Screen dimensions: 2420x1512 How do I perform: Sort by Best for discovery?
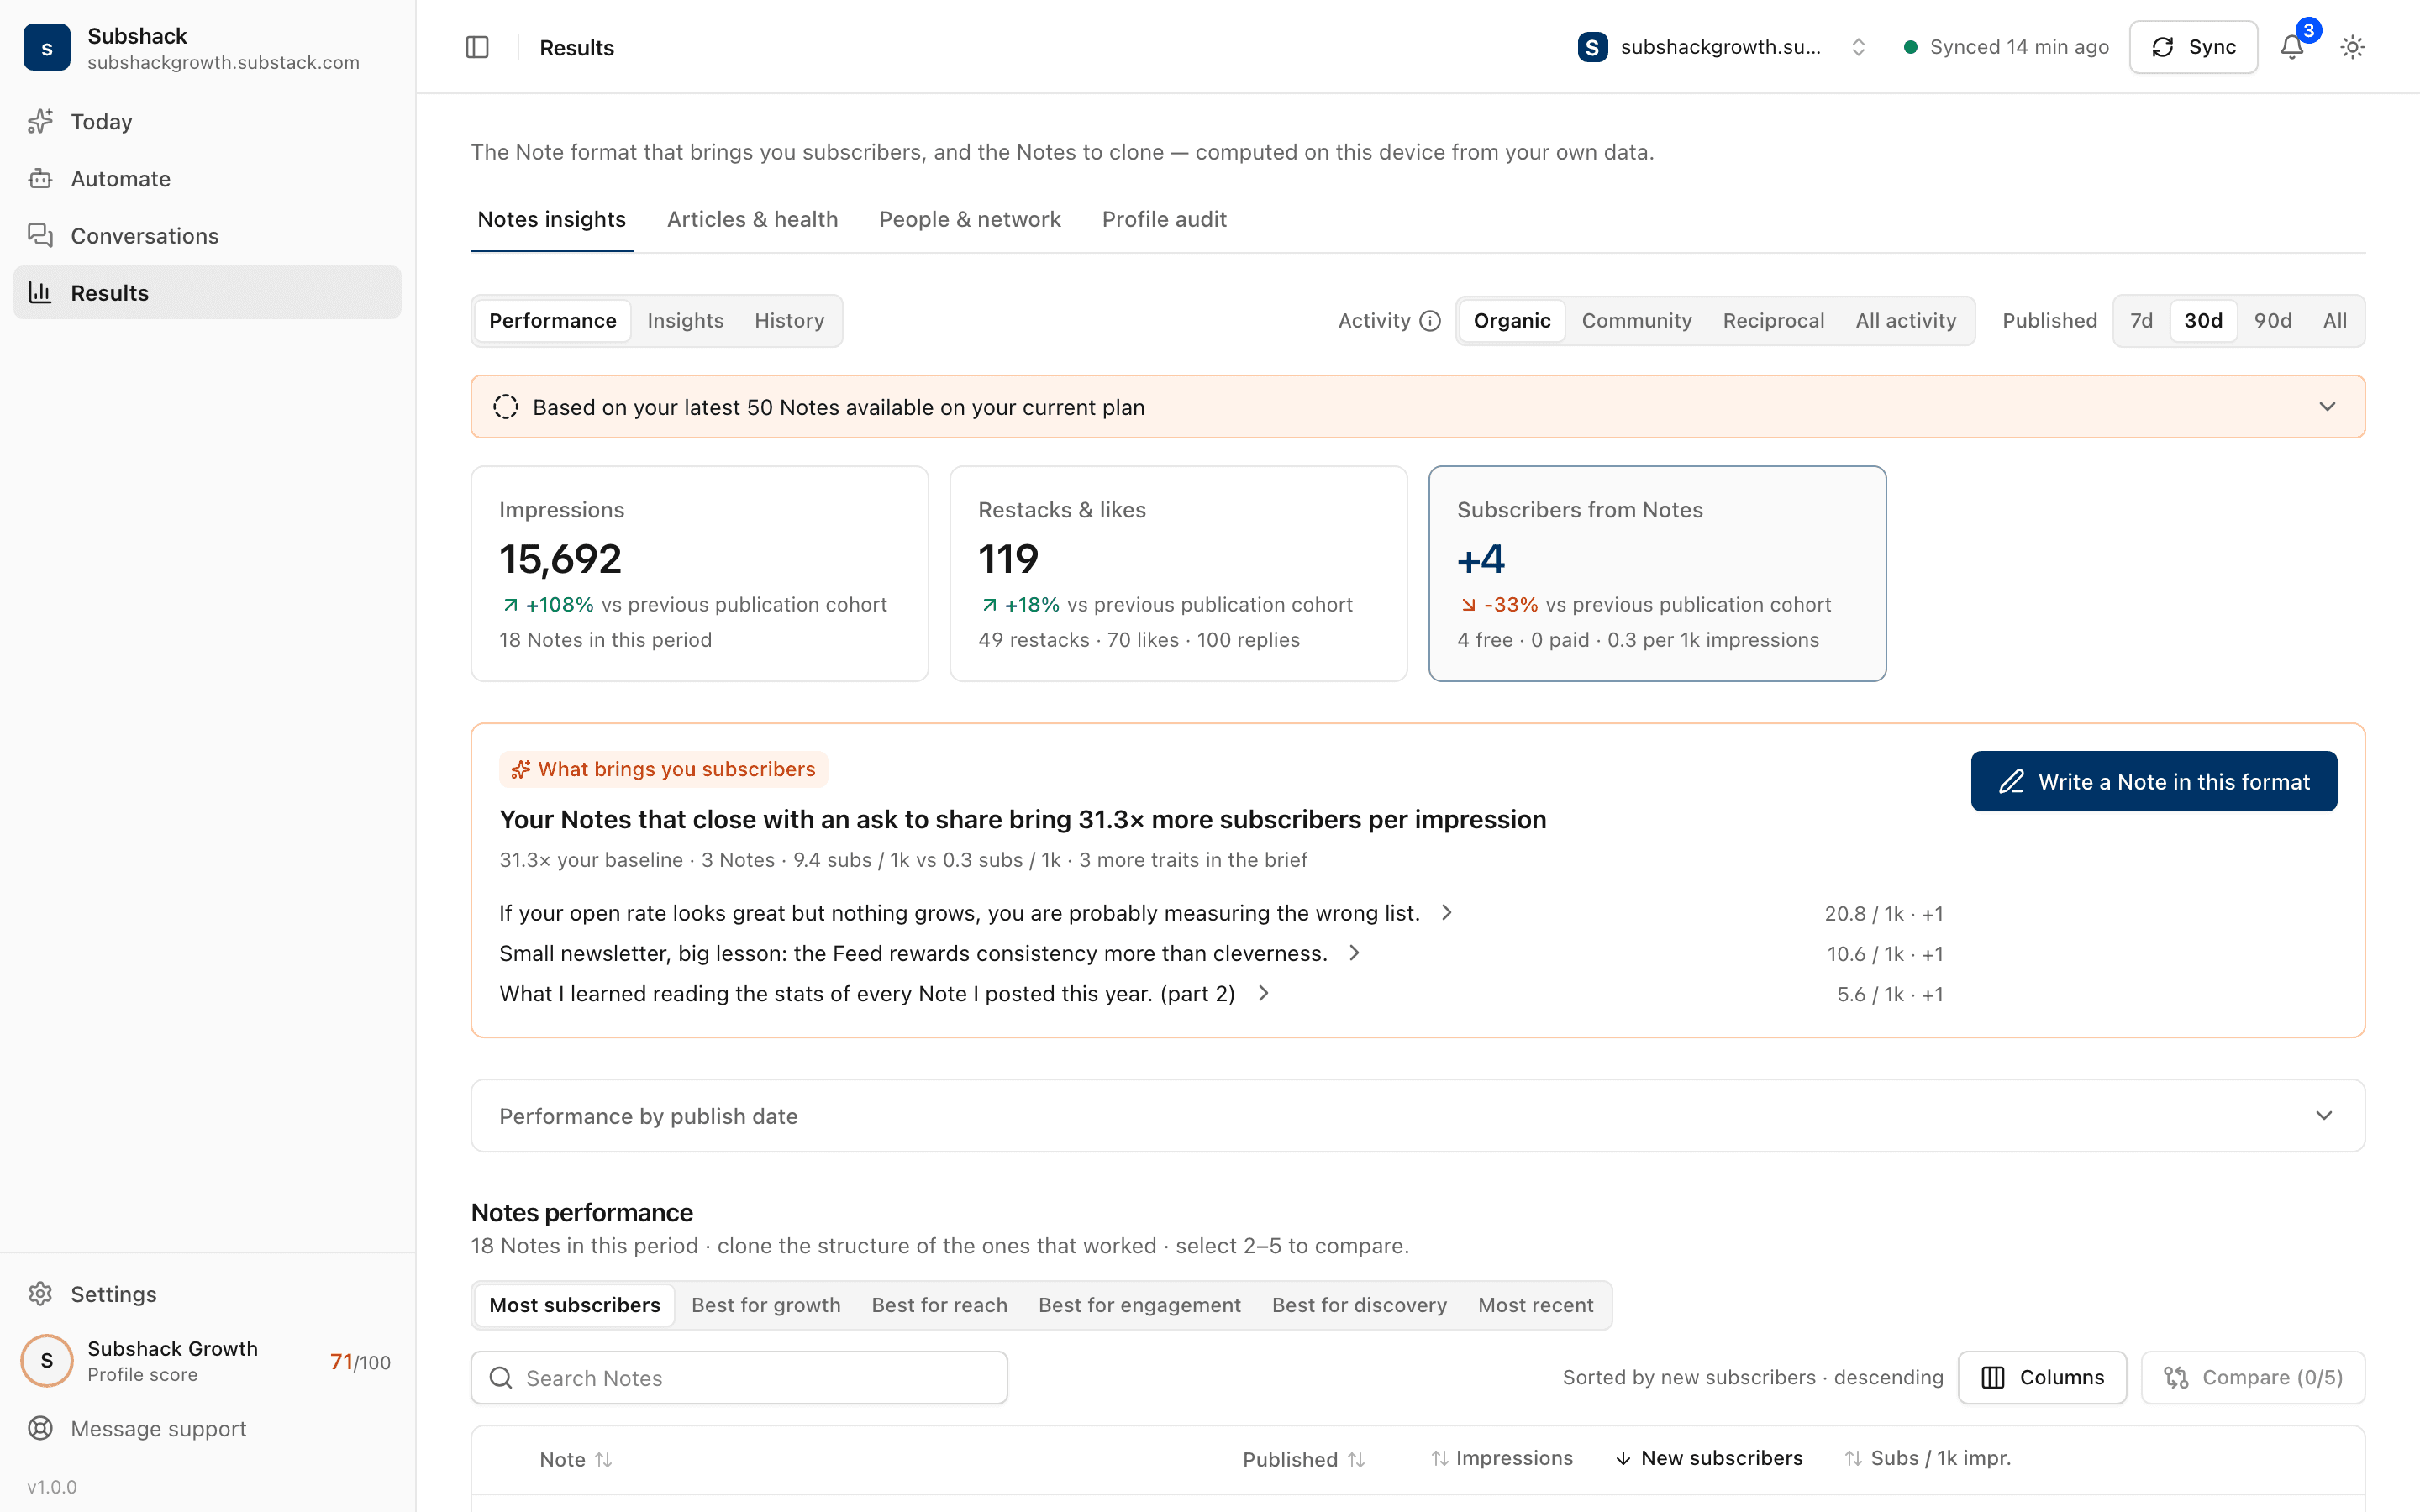point(1359,1305)
